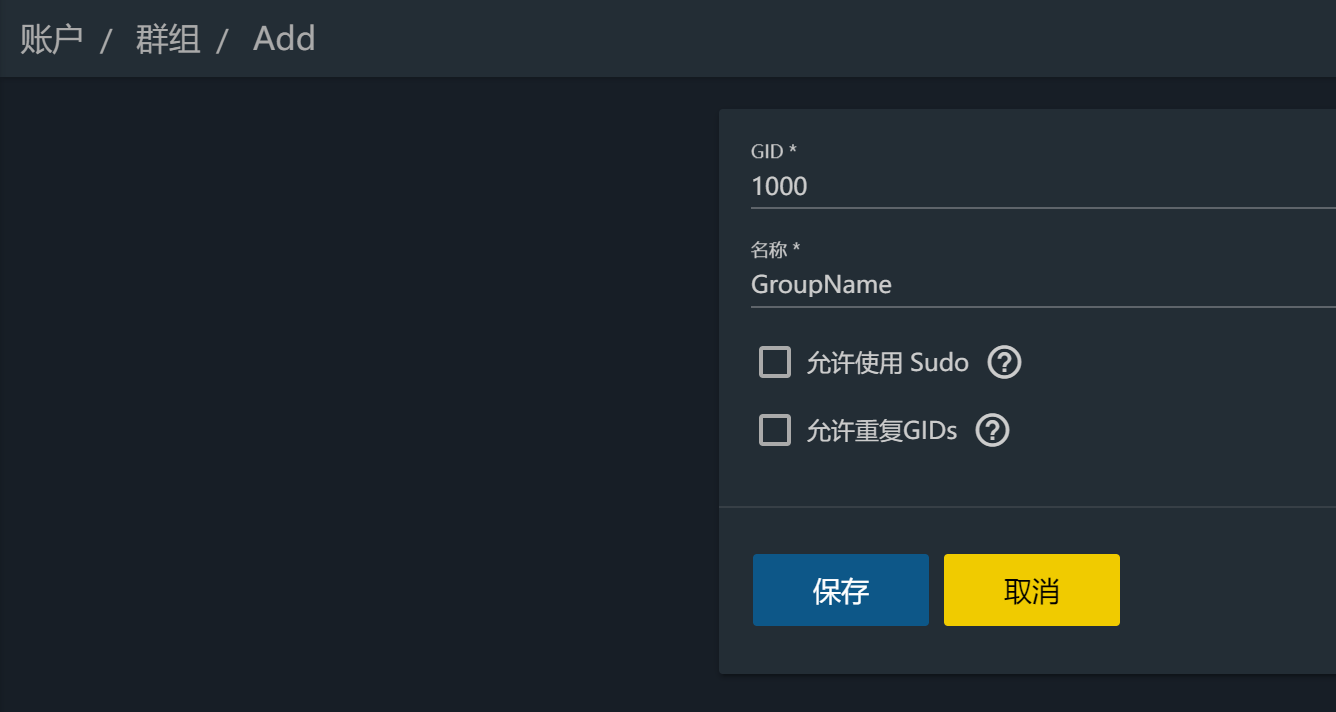This screenshot has width=1336, height=712.
Task: Click empty header bar right of Add
Action: coord(800,39)
